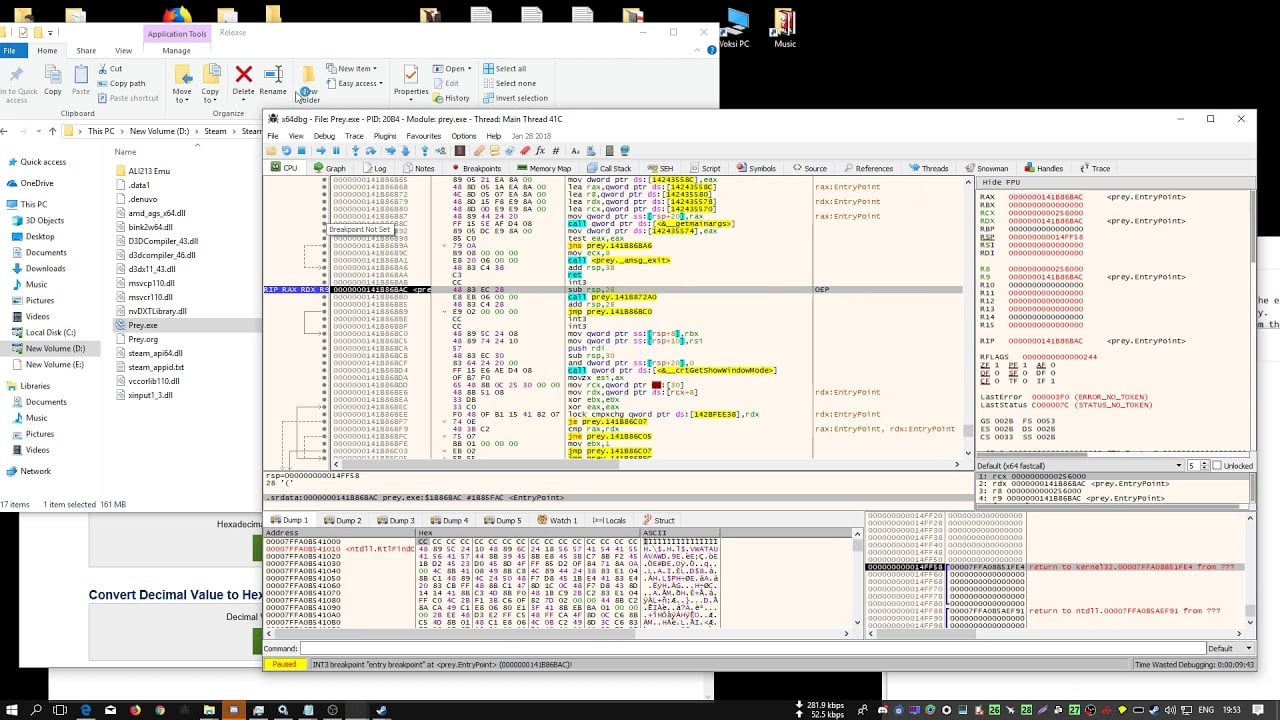
Task: Select the Dump 2 tab
Action: (343, 520)
